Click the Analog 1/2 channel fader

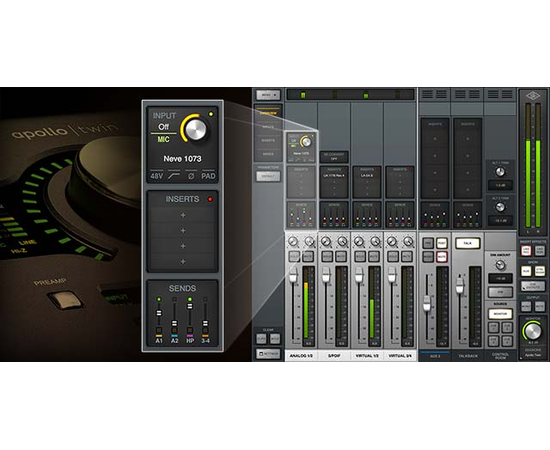pyautogui.click(x=293, y=275)
